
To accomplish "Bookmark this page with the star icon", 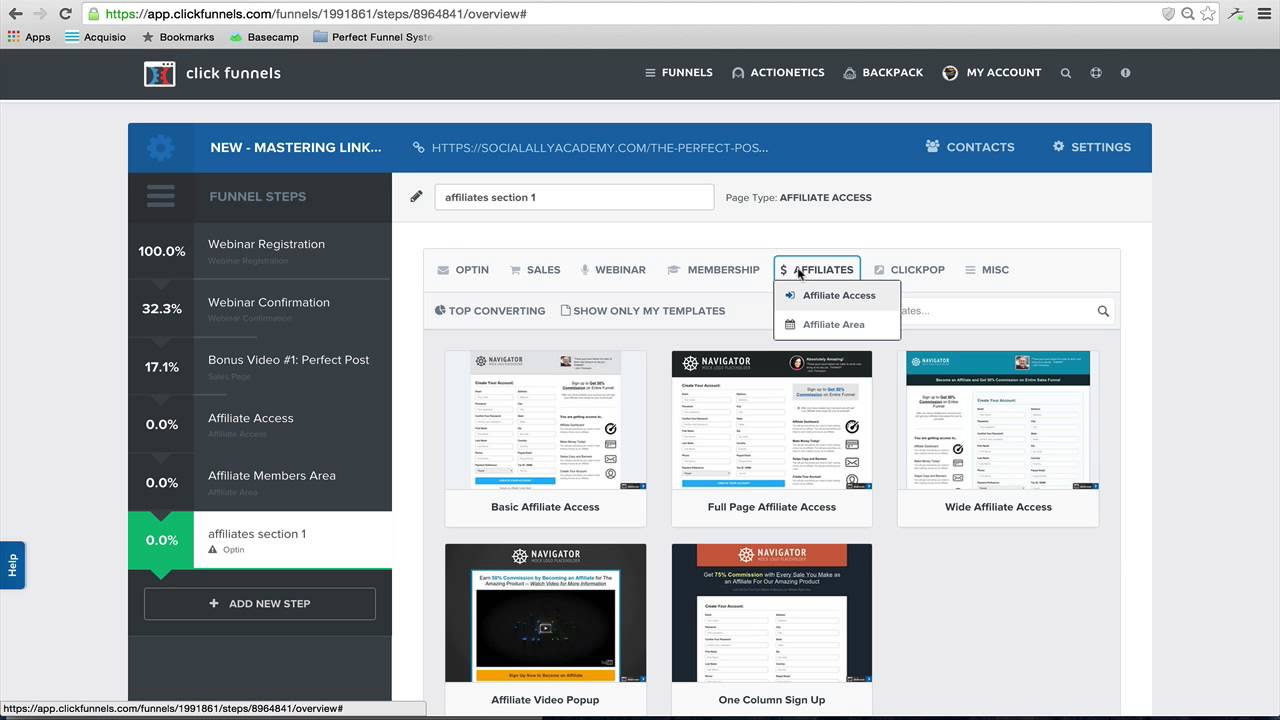I will [x=1208, y=14].
